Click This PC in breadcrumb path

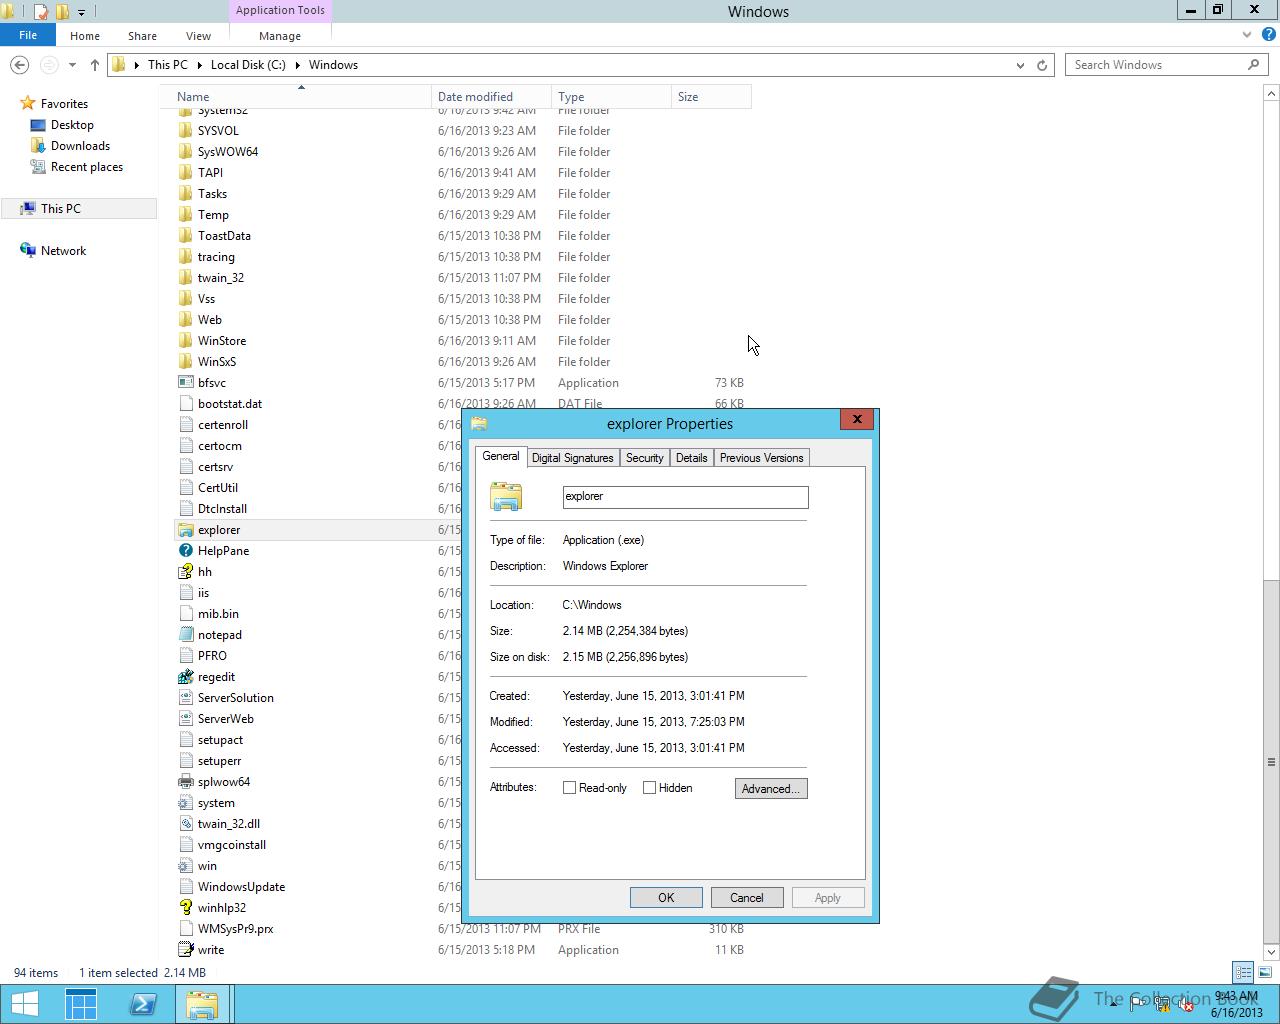coord(167,65)
